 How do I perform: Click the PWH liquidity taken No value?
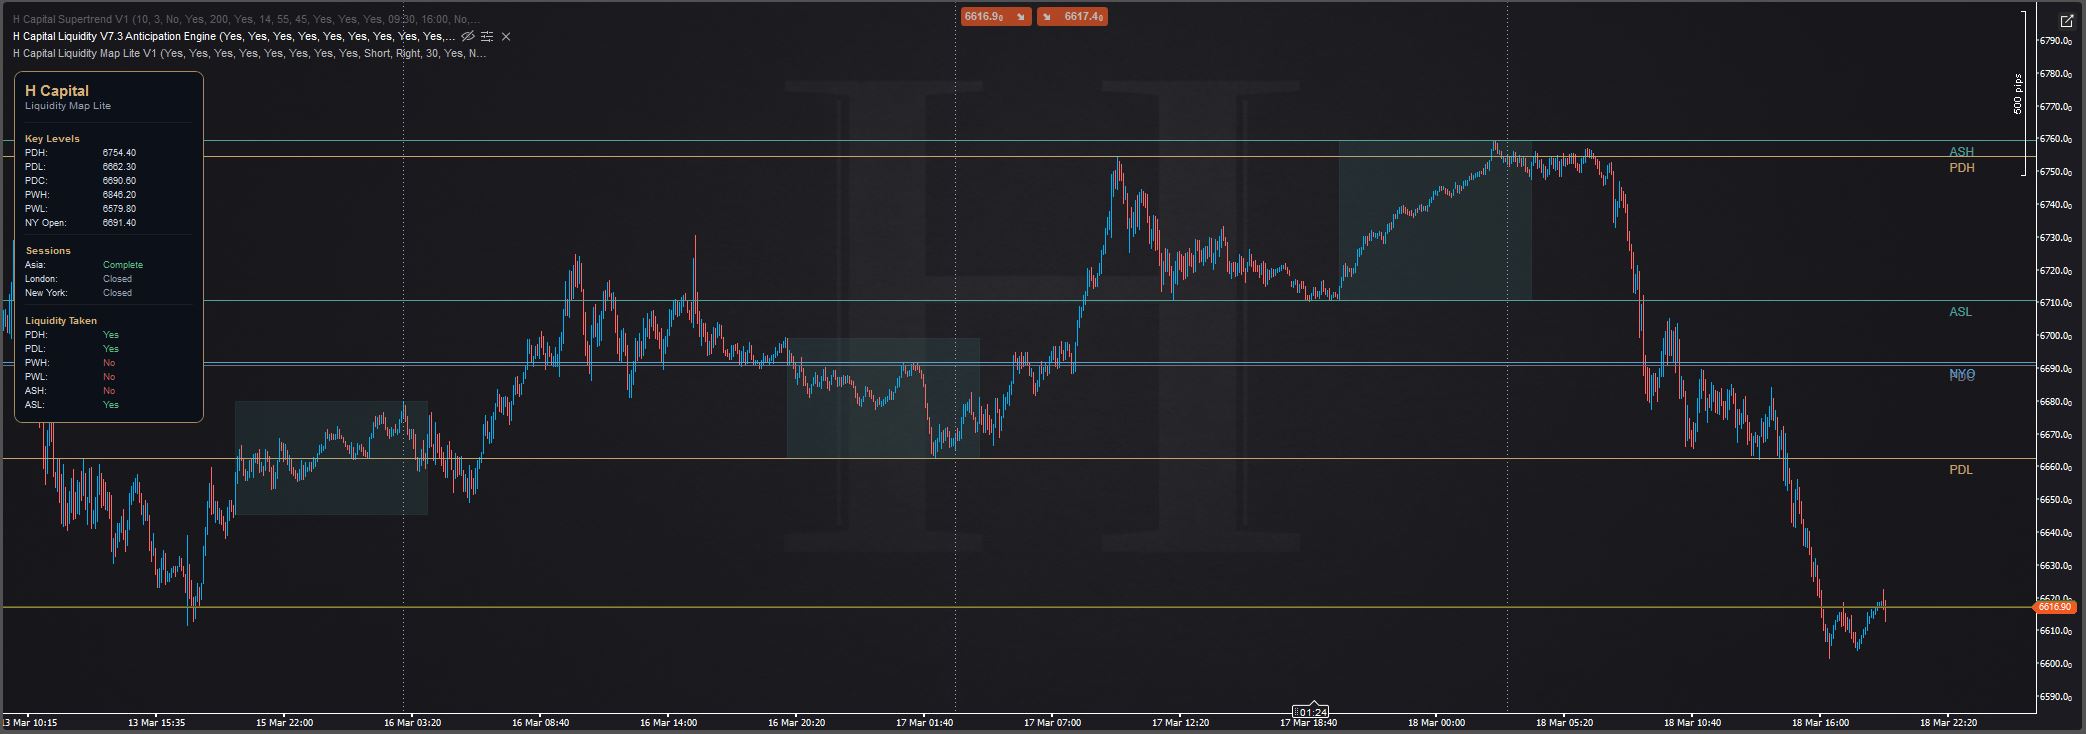point(109,363)
